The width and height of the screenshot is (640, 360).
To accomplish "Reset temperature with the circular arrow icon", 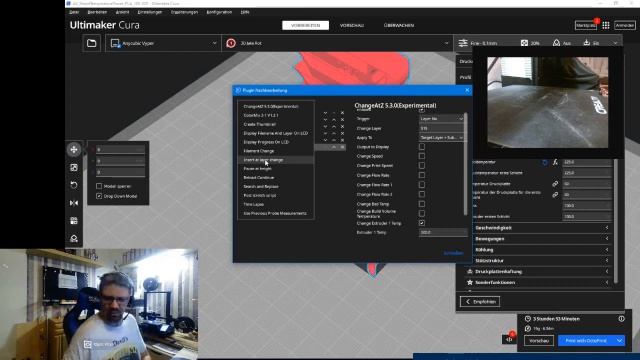I will pos(544,162).
